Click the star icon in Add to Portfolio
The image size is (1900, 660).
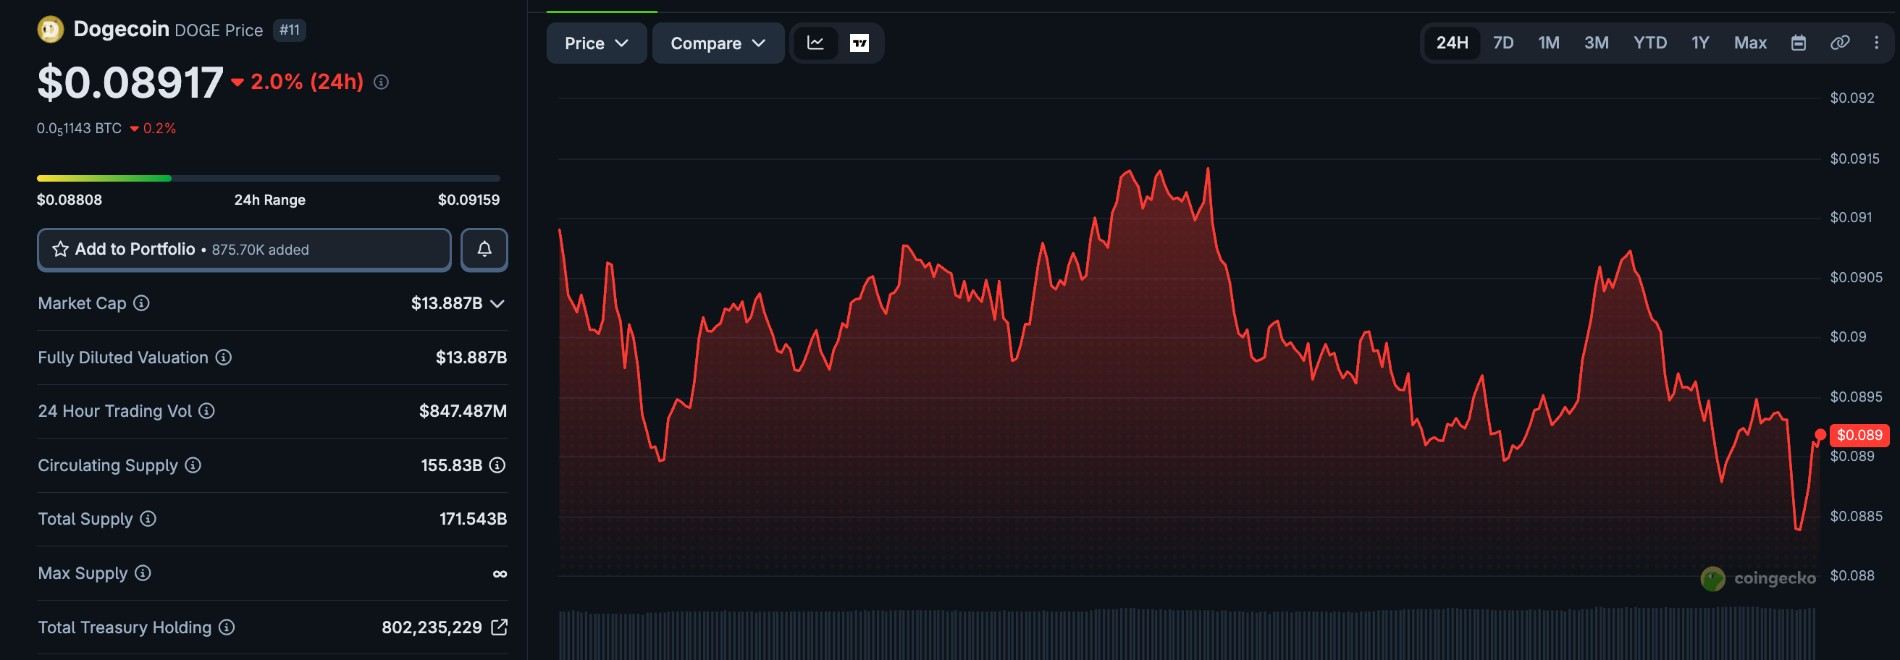pyautogui.click(x=60, y=249)
